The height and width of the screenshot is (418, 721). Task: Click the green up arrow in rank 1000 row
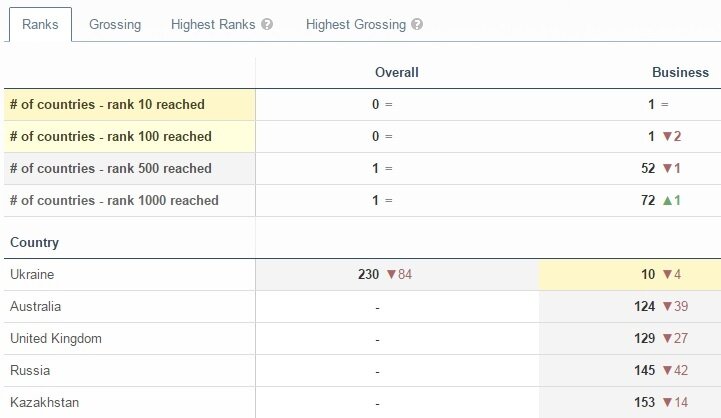[x=667, y=200]
